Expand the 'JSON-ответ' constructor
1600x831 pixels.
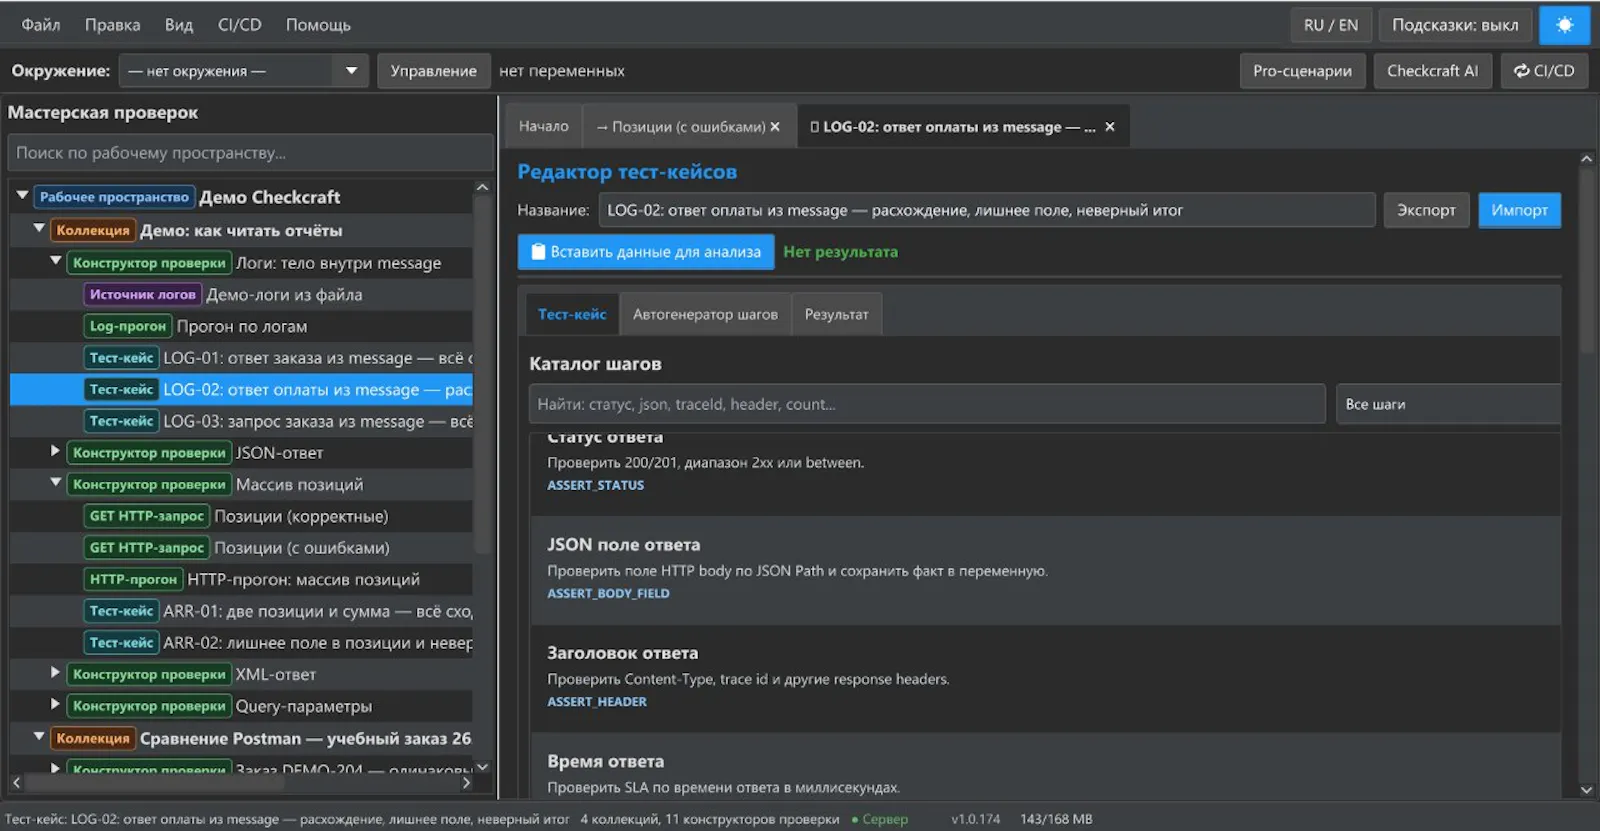(x=56, y=451)
